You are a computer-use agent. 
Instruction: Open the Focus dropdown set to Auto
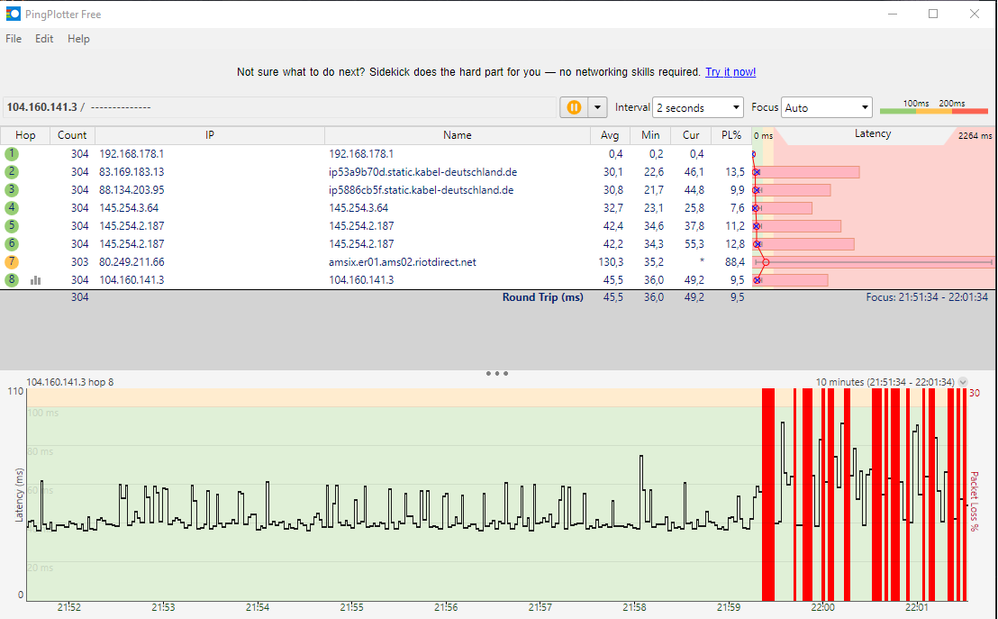pos(826,108)
